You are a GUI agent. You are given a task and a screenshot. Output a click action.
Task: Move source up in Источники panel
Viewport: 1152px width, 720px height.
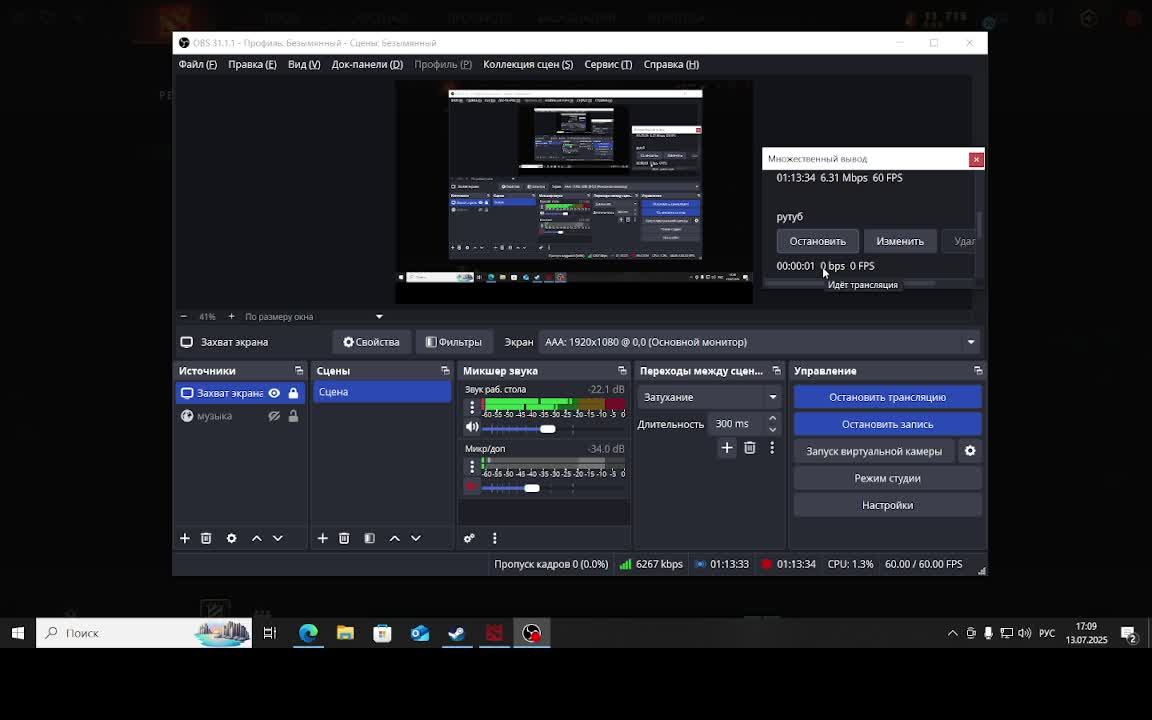[256, 539]
